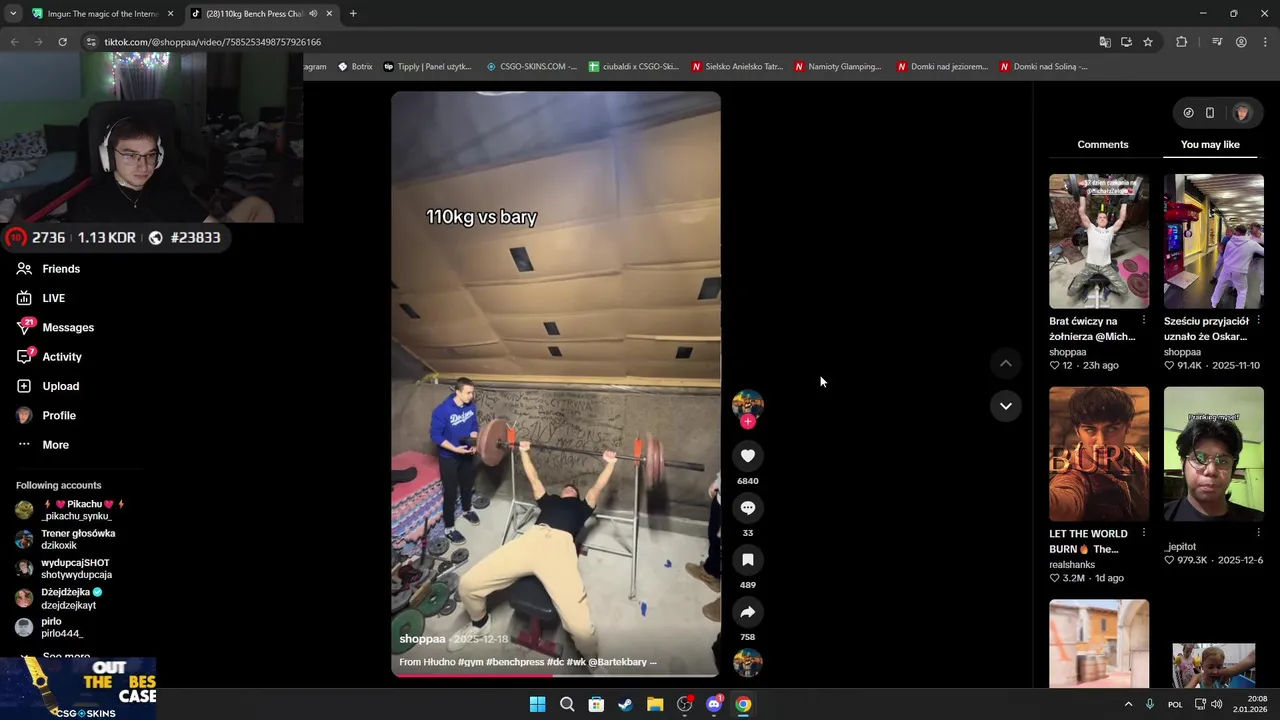Image resolution: width=1280 pixels, height=720 pixels.
Task: Open the spinning sound disc under the share icon
Action: point(747,663)
